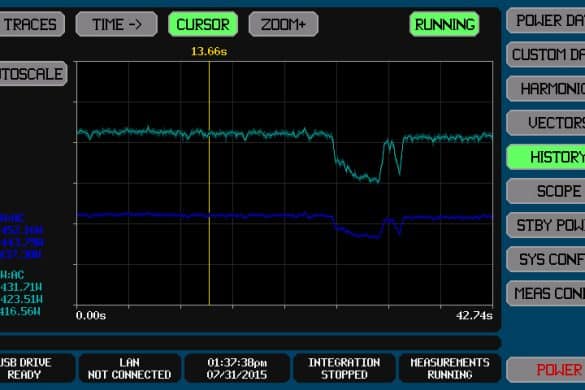Image resolution: width=585 pixels, height=390 pixels.
Task: Click the MEASUREMENTS RUNNING status box
Action: 450,368
